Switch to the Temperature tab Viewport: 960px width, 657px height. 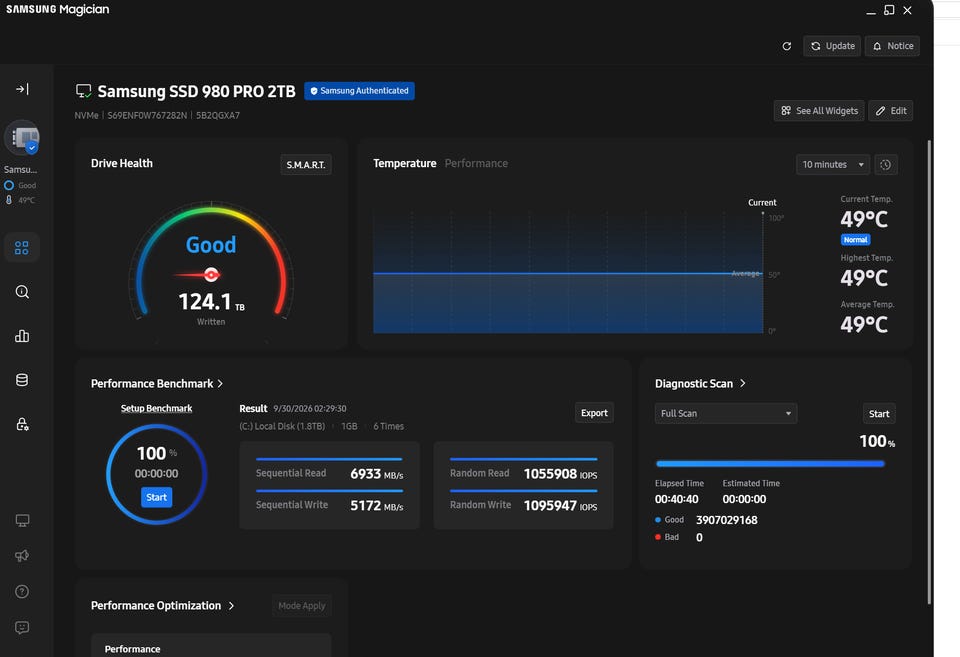click(405, 163)
